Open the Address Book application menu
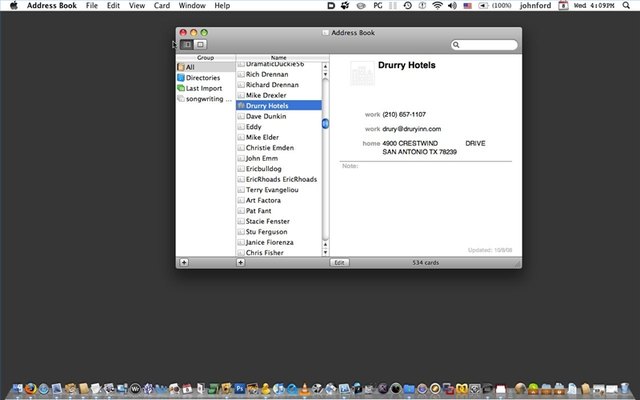 52,5
